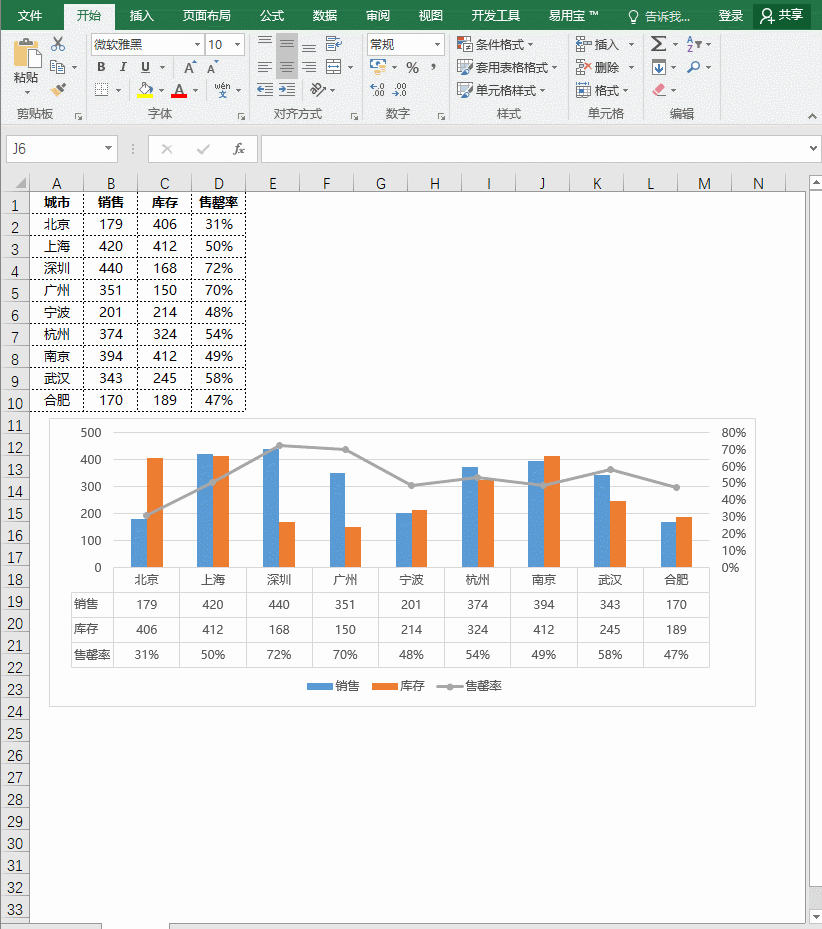Apply yellow fill color bucket
Screen dimensions: 822x929
145,90
